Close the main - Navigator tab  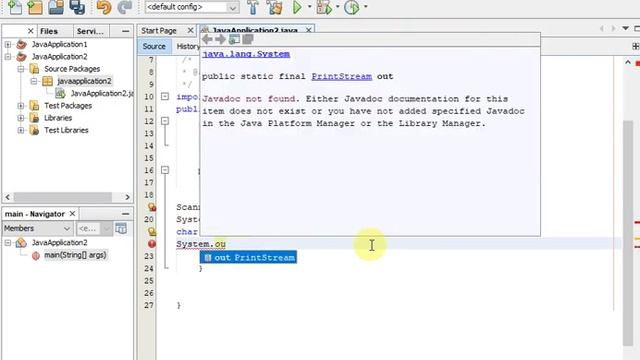pos(72,213)
